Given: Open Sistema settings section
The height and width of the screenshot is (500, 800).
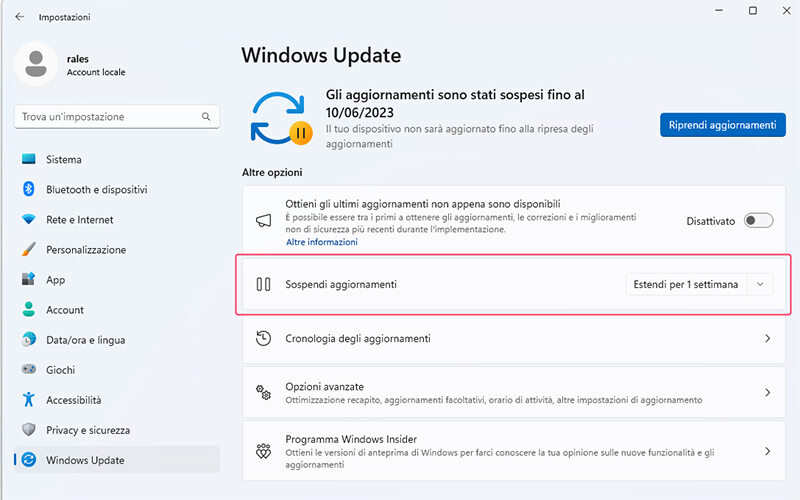Looking at the screenshot, I should click(x=117, y=159).
